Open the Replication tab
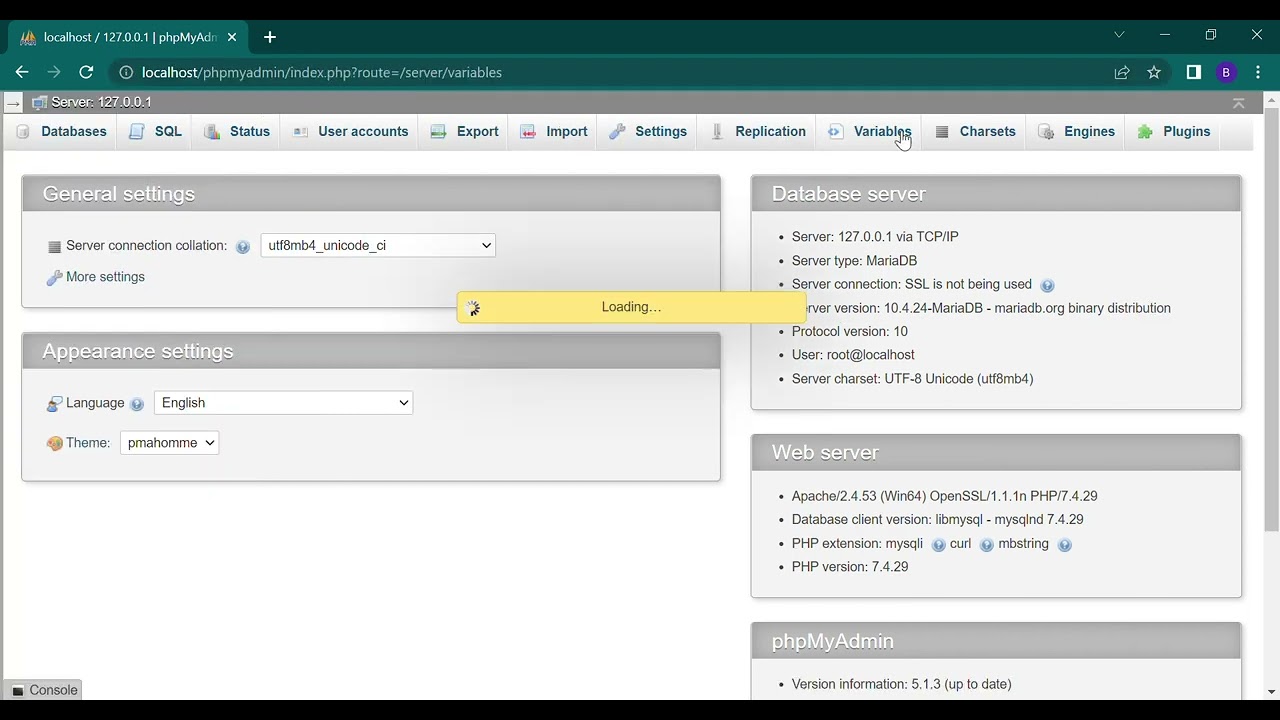 tap(758, 132)
